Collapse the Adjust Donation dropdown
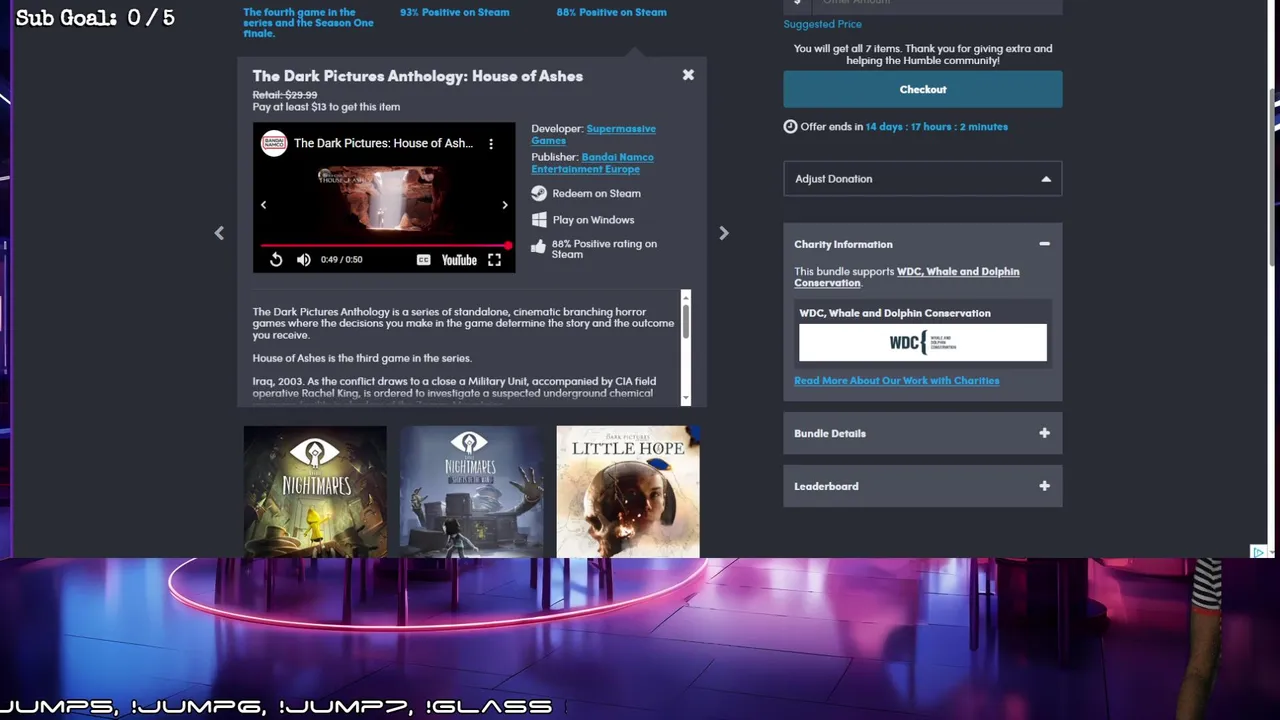This screenshot has height=720, width=1280. pos(923,179)
